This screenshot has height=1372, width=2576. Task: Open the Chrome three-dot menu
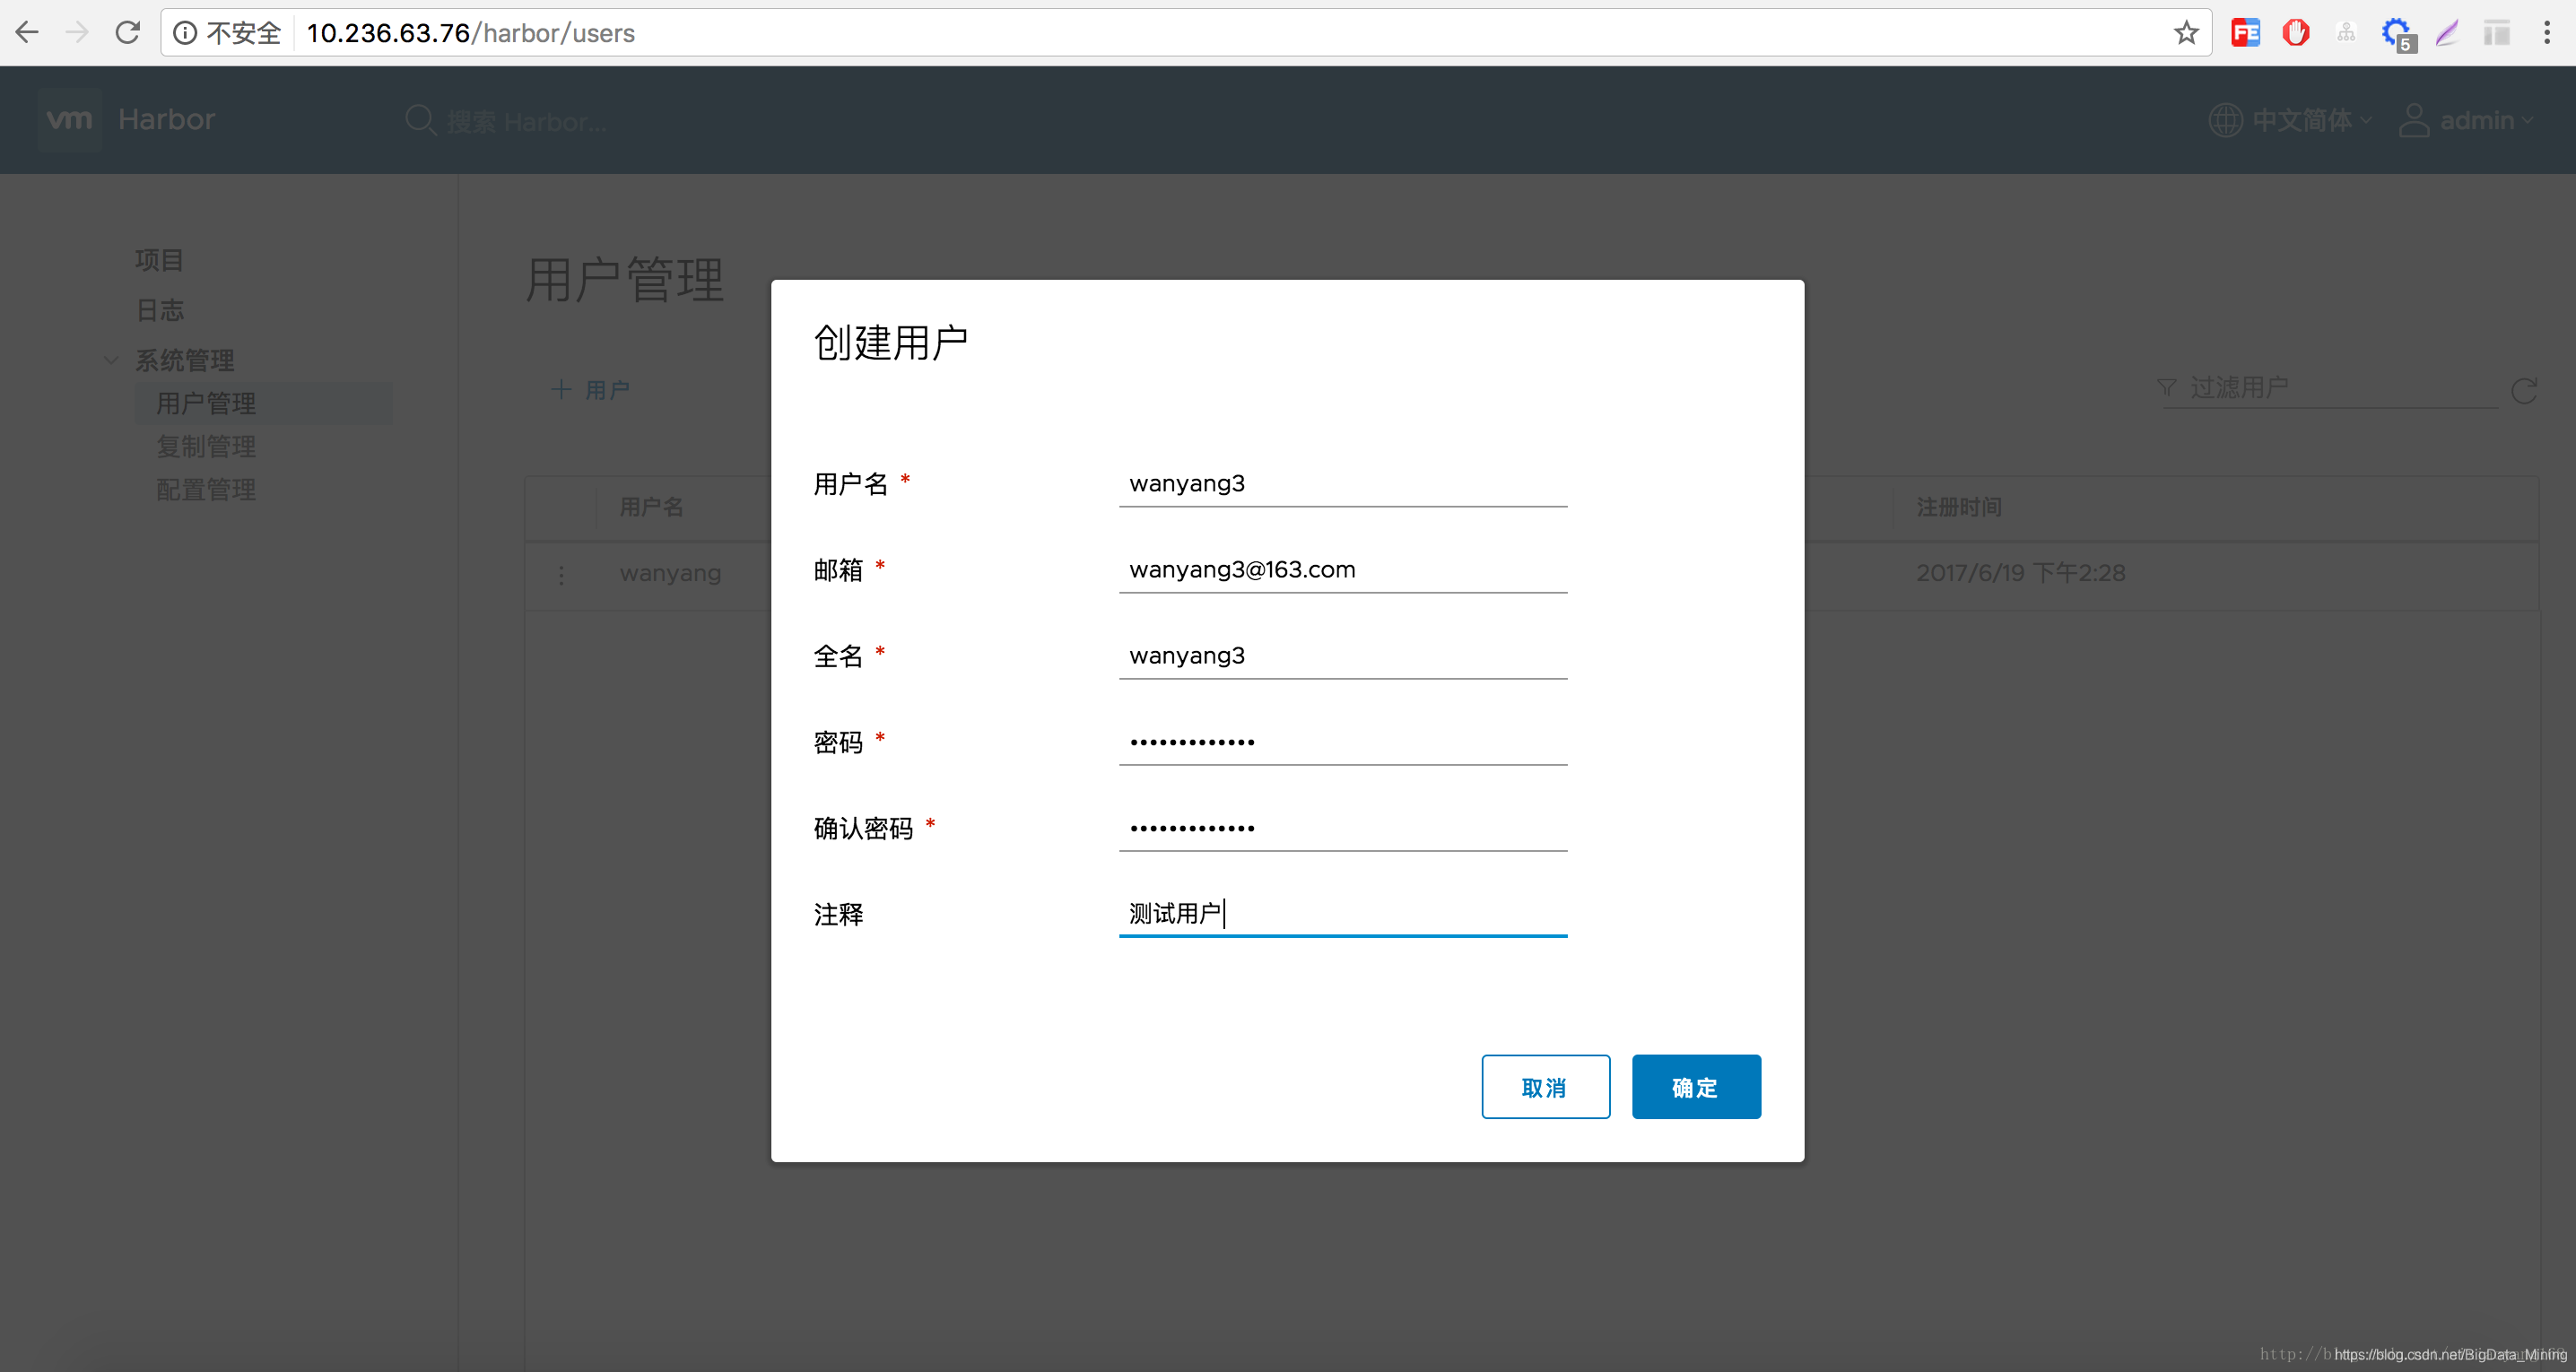(x=2547, y=33)
